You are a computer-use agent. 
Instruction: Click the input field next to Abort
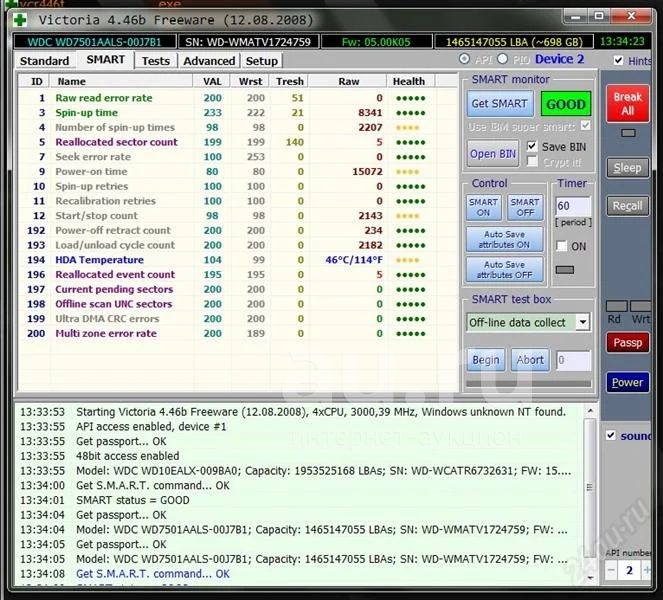tap(573, 360)
